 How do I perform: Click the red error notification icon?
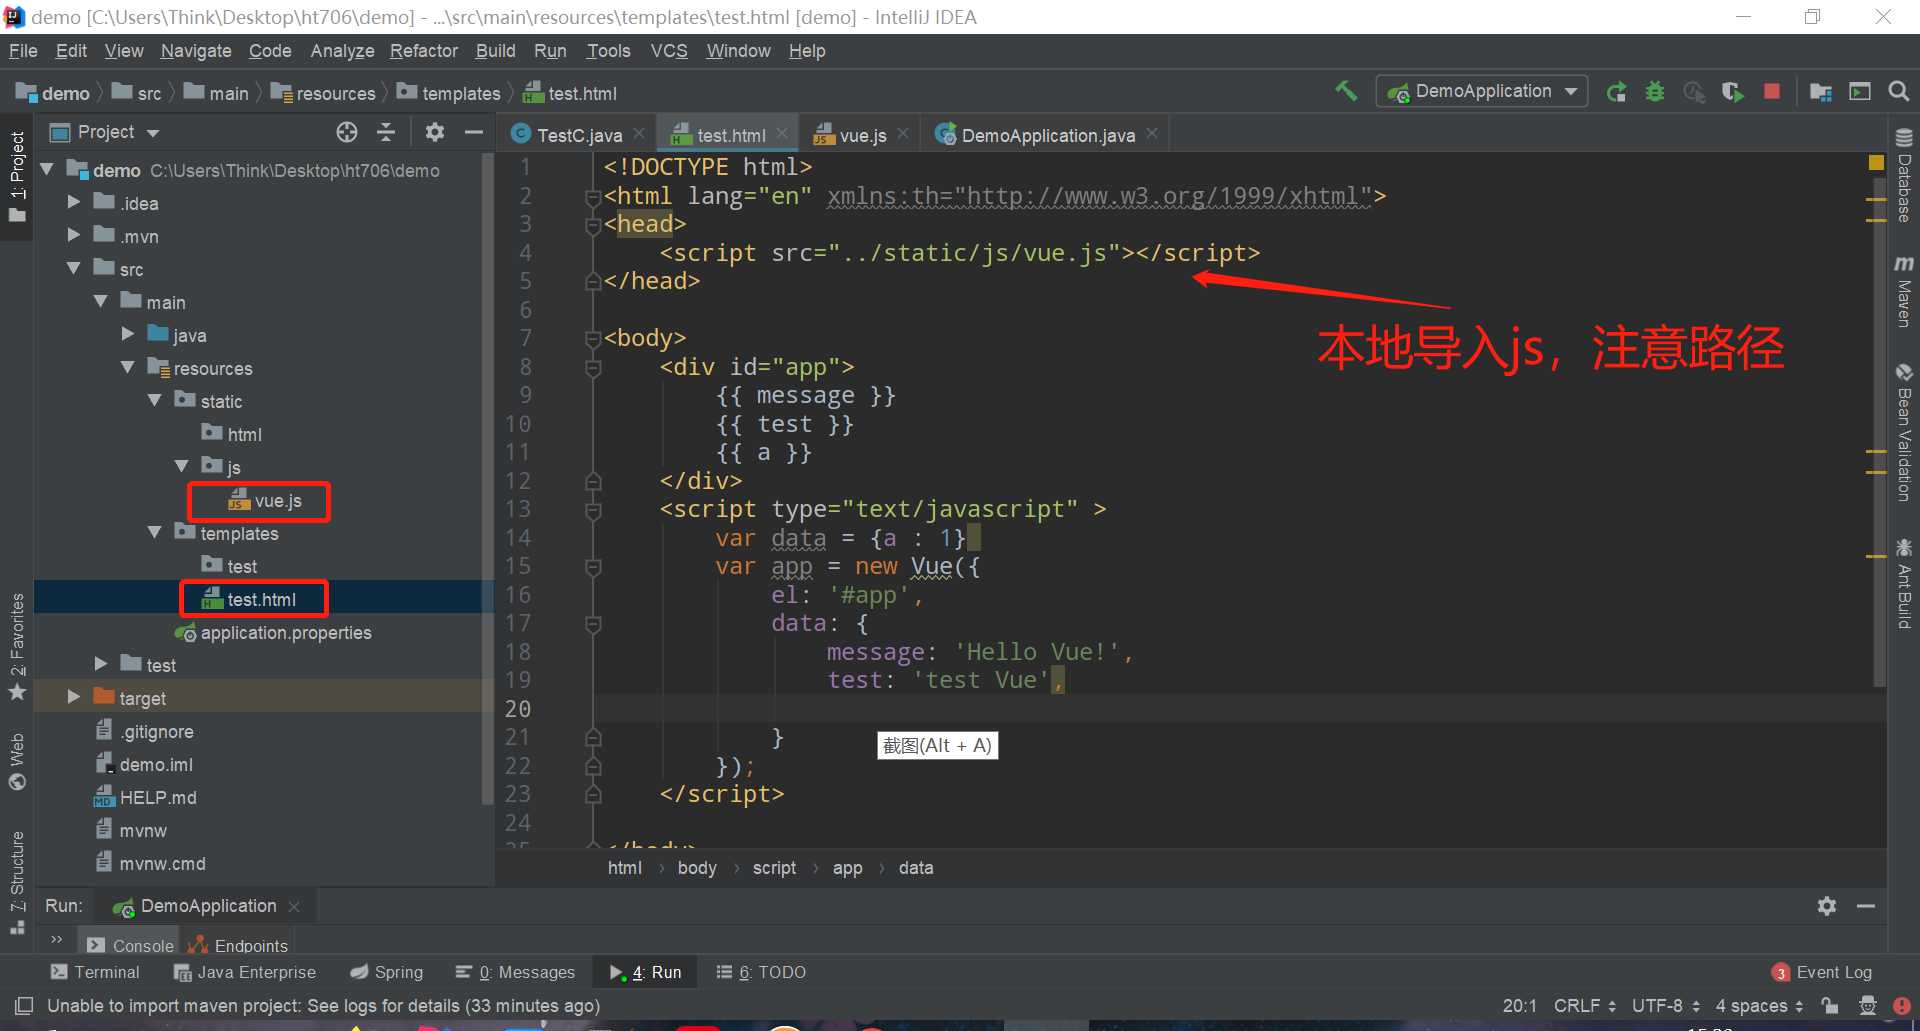[x=1902, y=1006]
